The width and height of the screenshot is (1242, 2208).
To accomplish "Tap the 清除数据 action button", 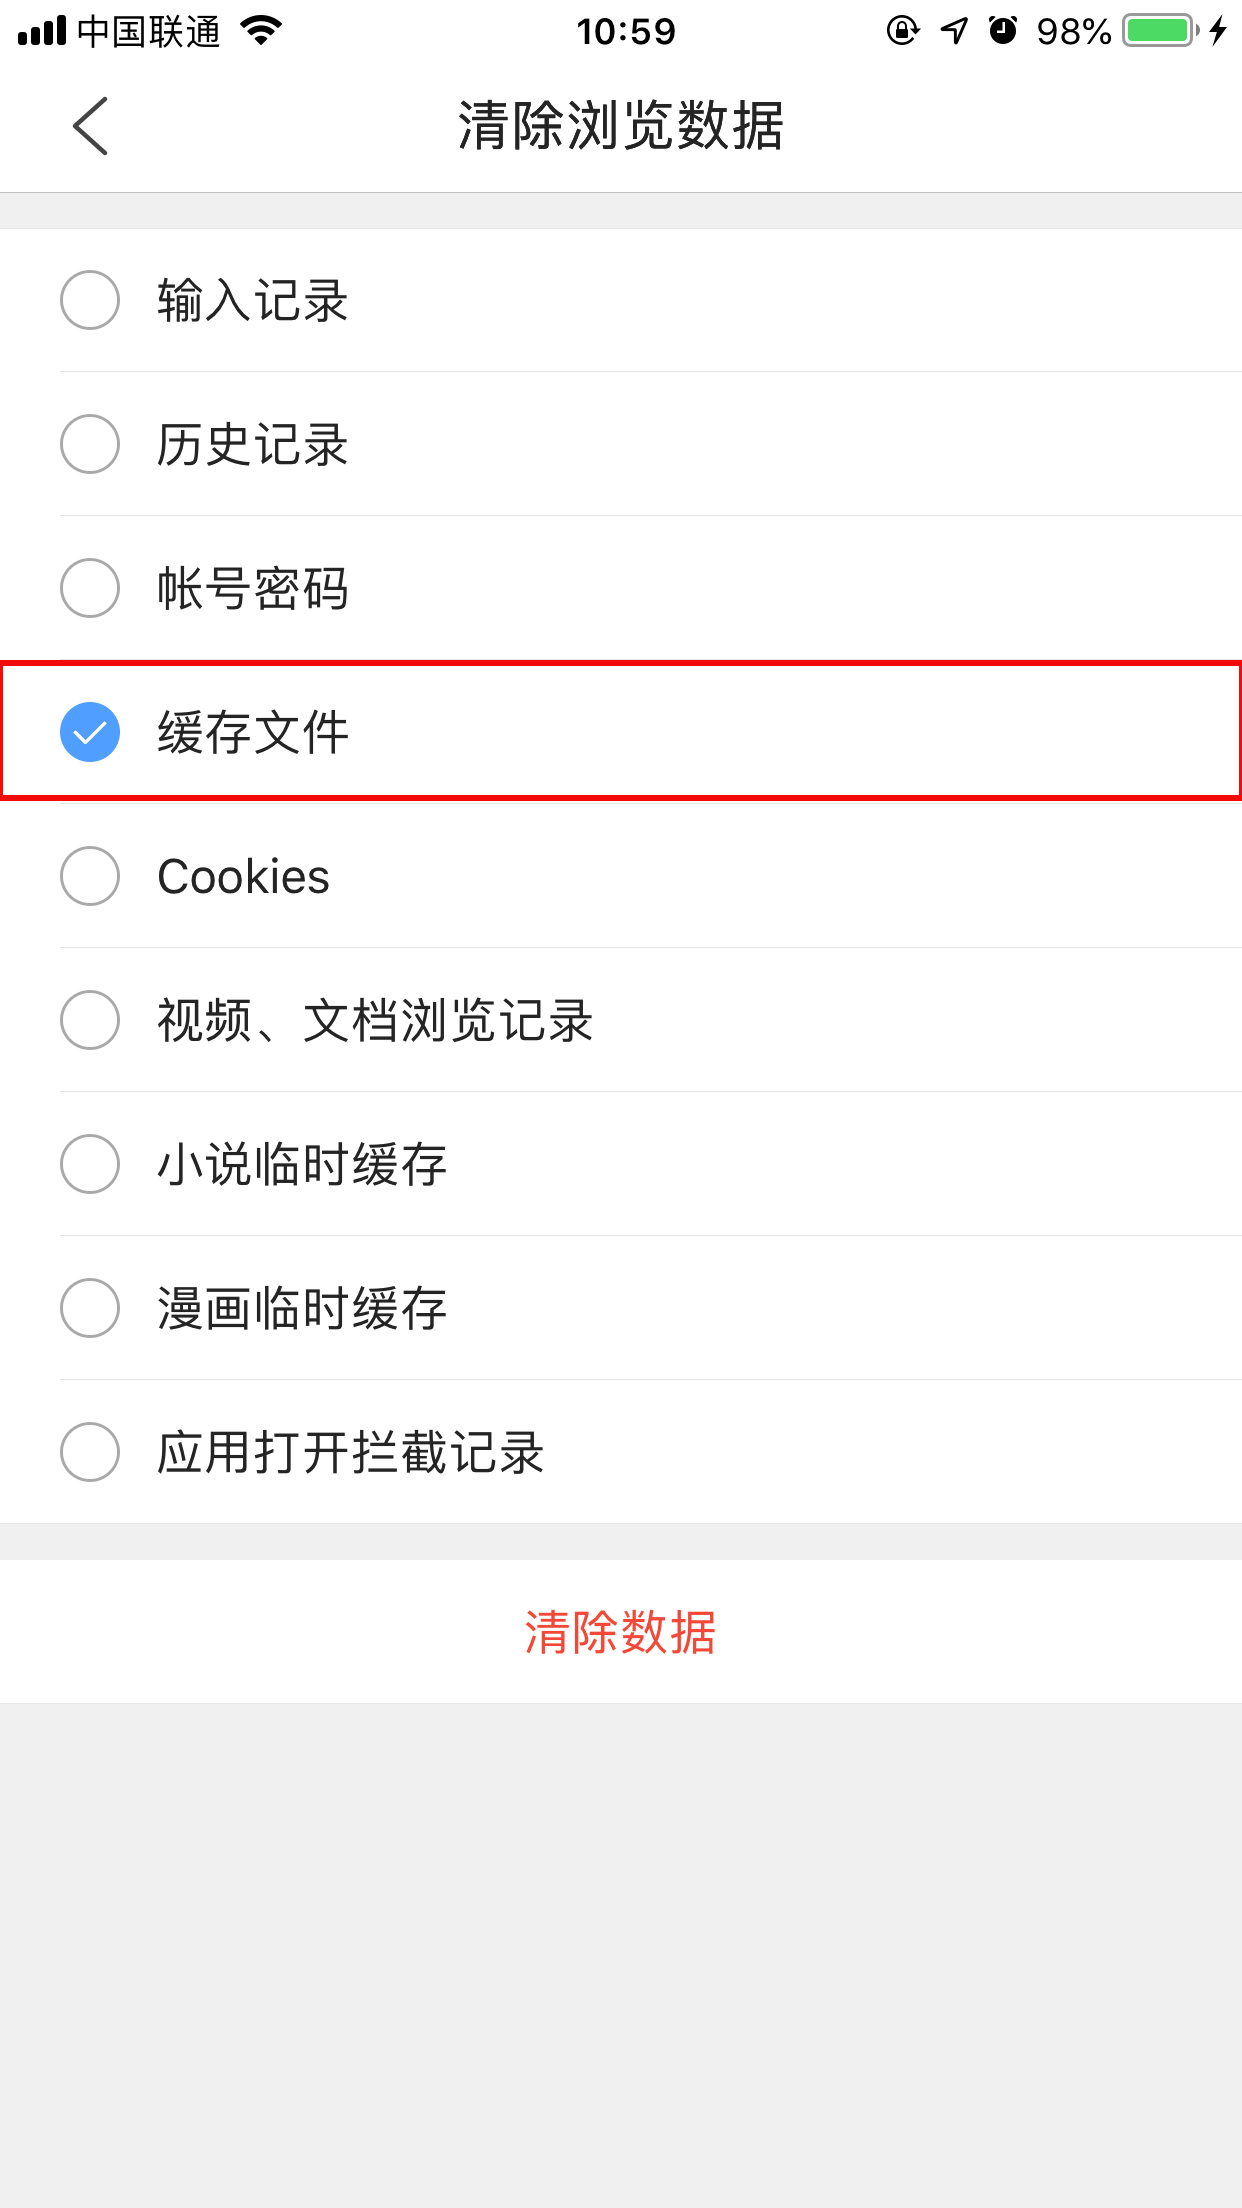I will click(620, 1629).
